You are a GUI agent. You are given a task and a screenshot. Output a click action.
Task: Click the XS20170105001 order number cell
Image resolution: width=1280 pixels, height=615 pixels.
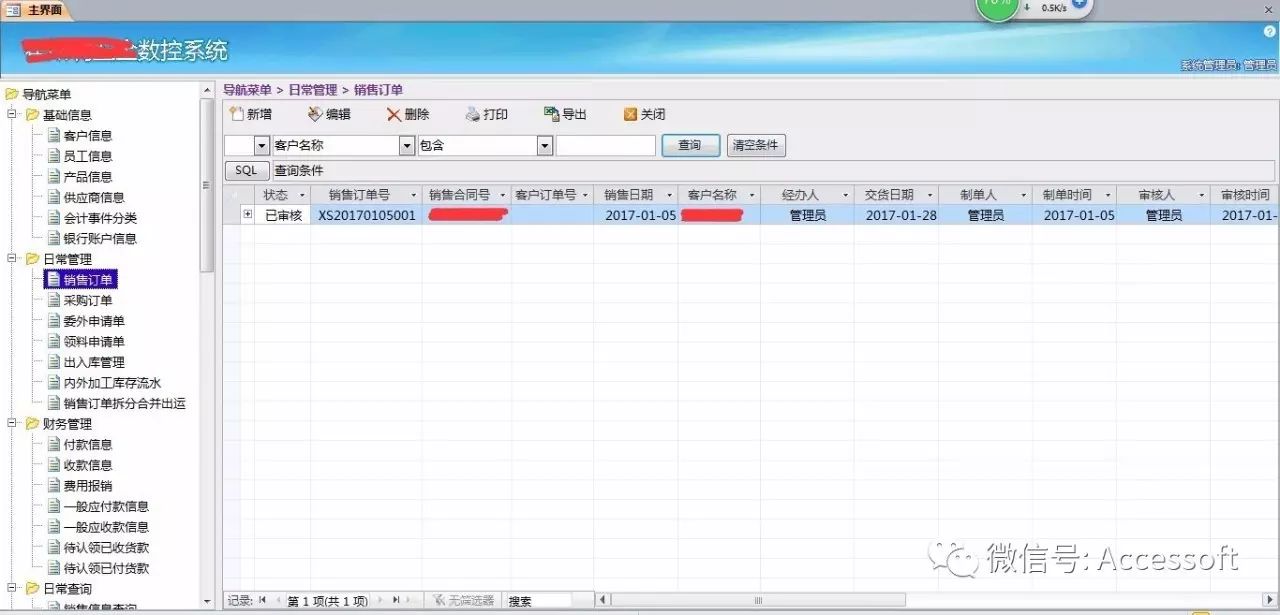click(367, 215)
